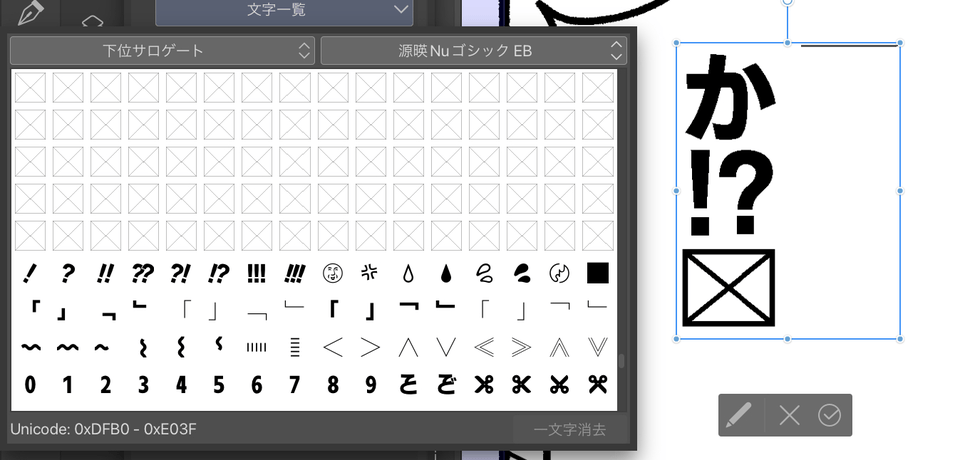Insert the bold digit 0 glyph
Image resolution: width=960 pixels, height=460 pixels.
pyautogui.click(x=29, y=385)
